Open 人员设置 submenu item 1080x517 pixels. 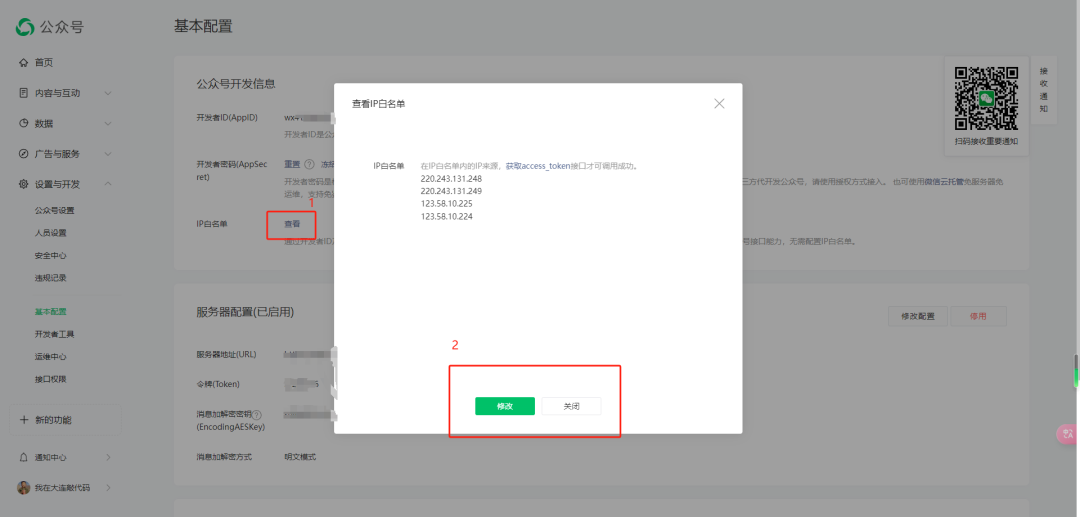50,233
